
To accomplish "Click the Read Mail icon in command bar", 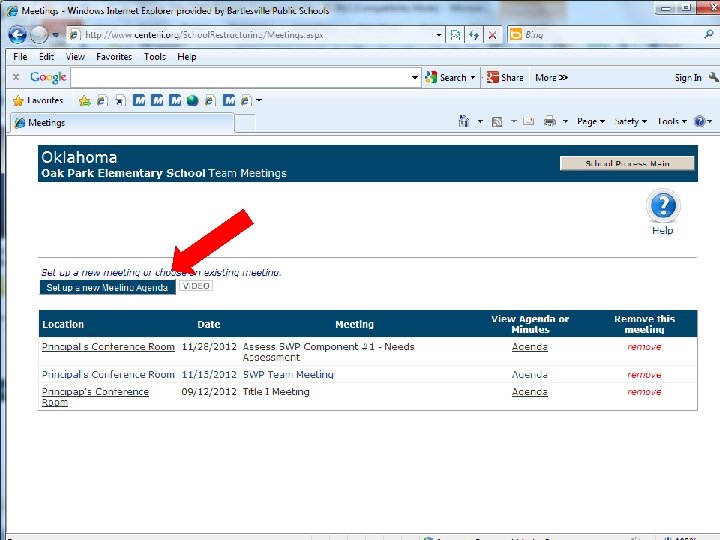I will pos(529,122).
